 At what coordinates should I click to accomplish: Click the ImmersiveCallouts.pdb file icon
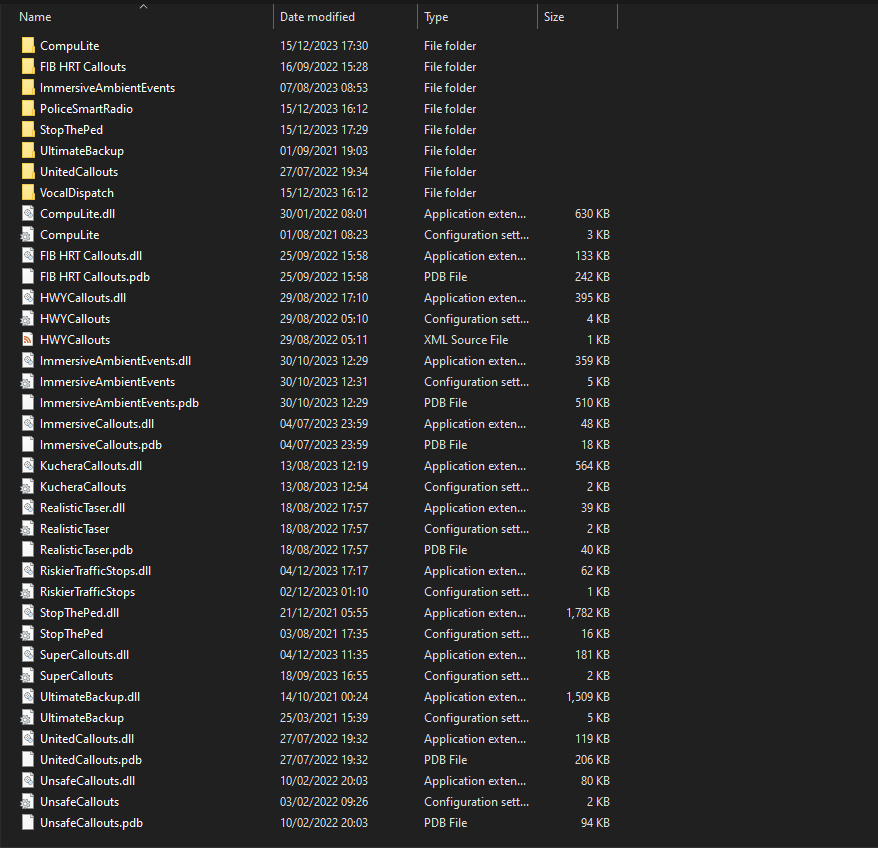click(x=28, y=445)
